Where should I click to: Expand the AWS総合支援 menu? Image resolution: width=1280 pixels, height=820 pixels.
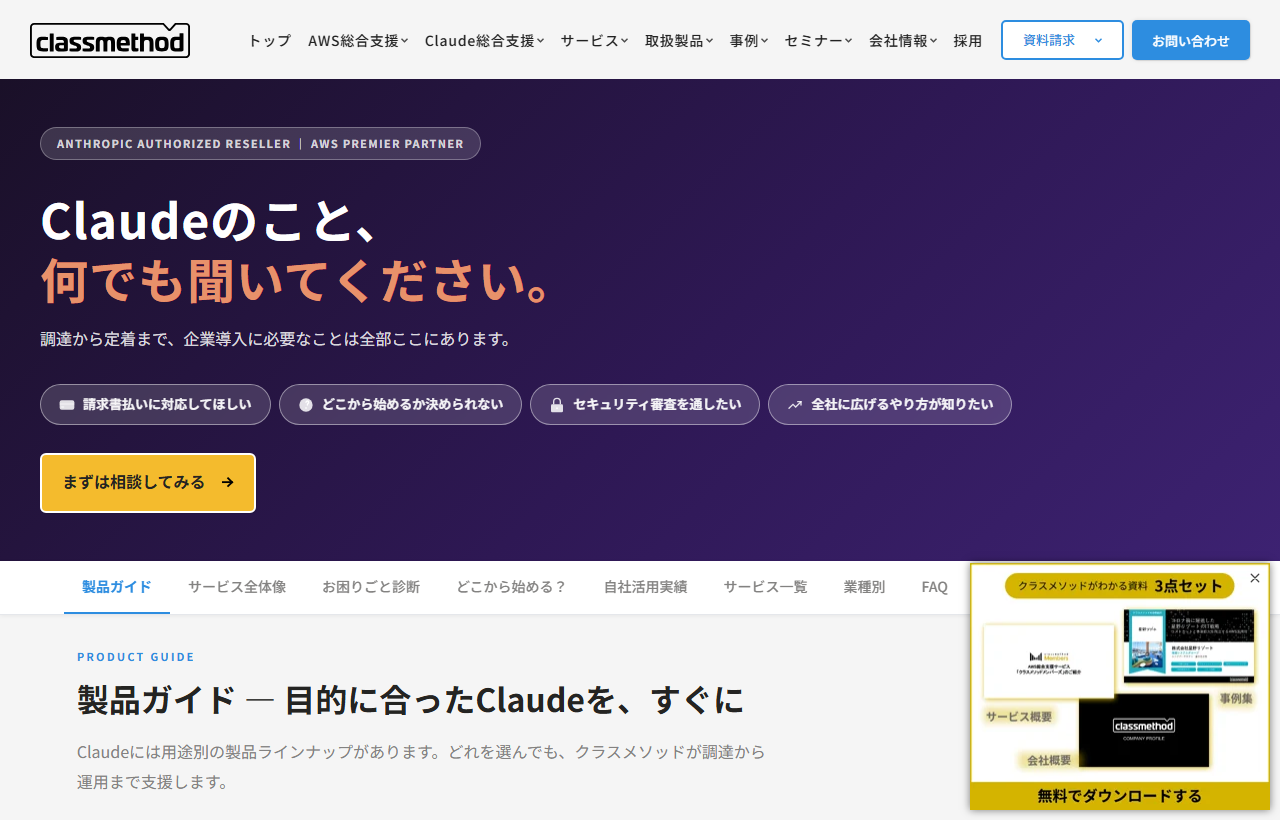coord(358,41)
